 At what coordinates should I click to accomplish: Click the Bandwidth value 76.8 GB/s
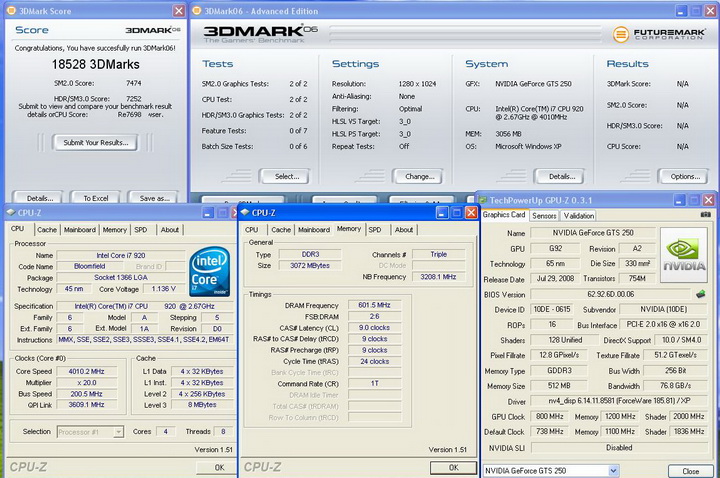tap(675, 386)
